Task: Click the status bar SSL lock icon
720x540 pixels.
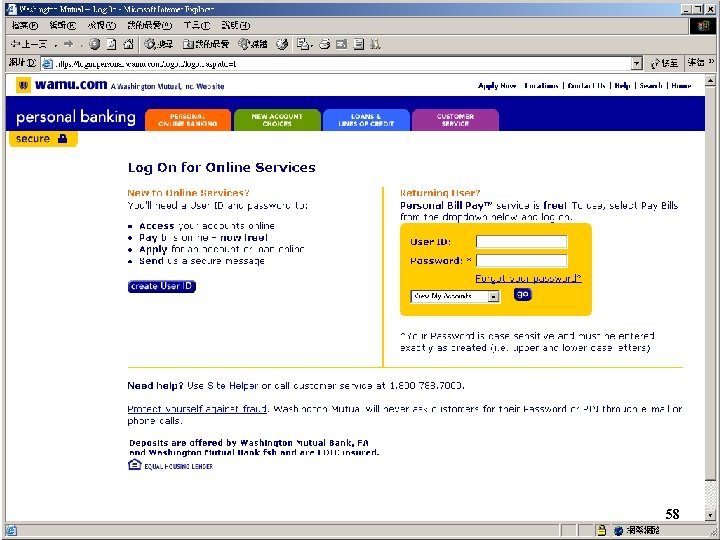Action: (x=601, y=530)
